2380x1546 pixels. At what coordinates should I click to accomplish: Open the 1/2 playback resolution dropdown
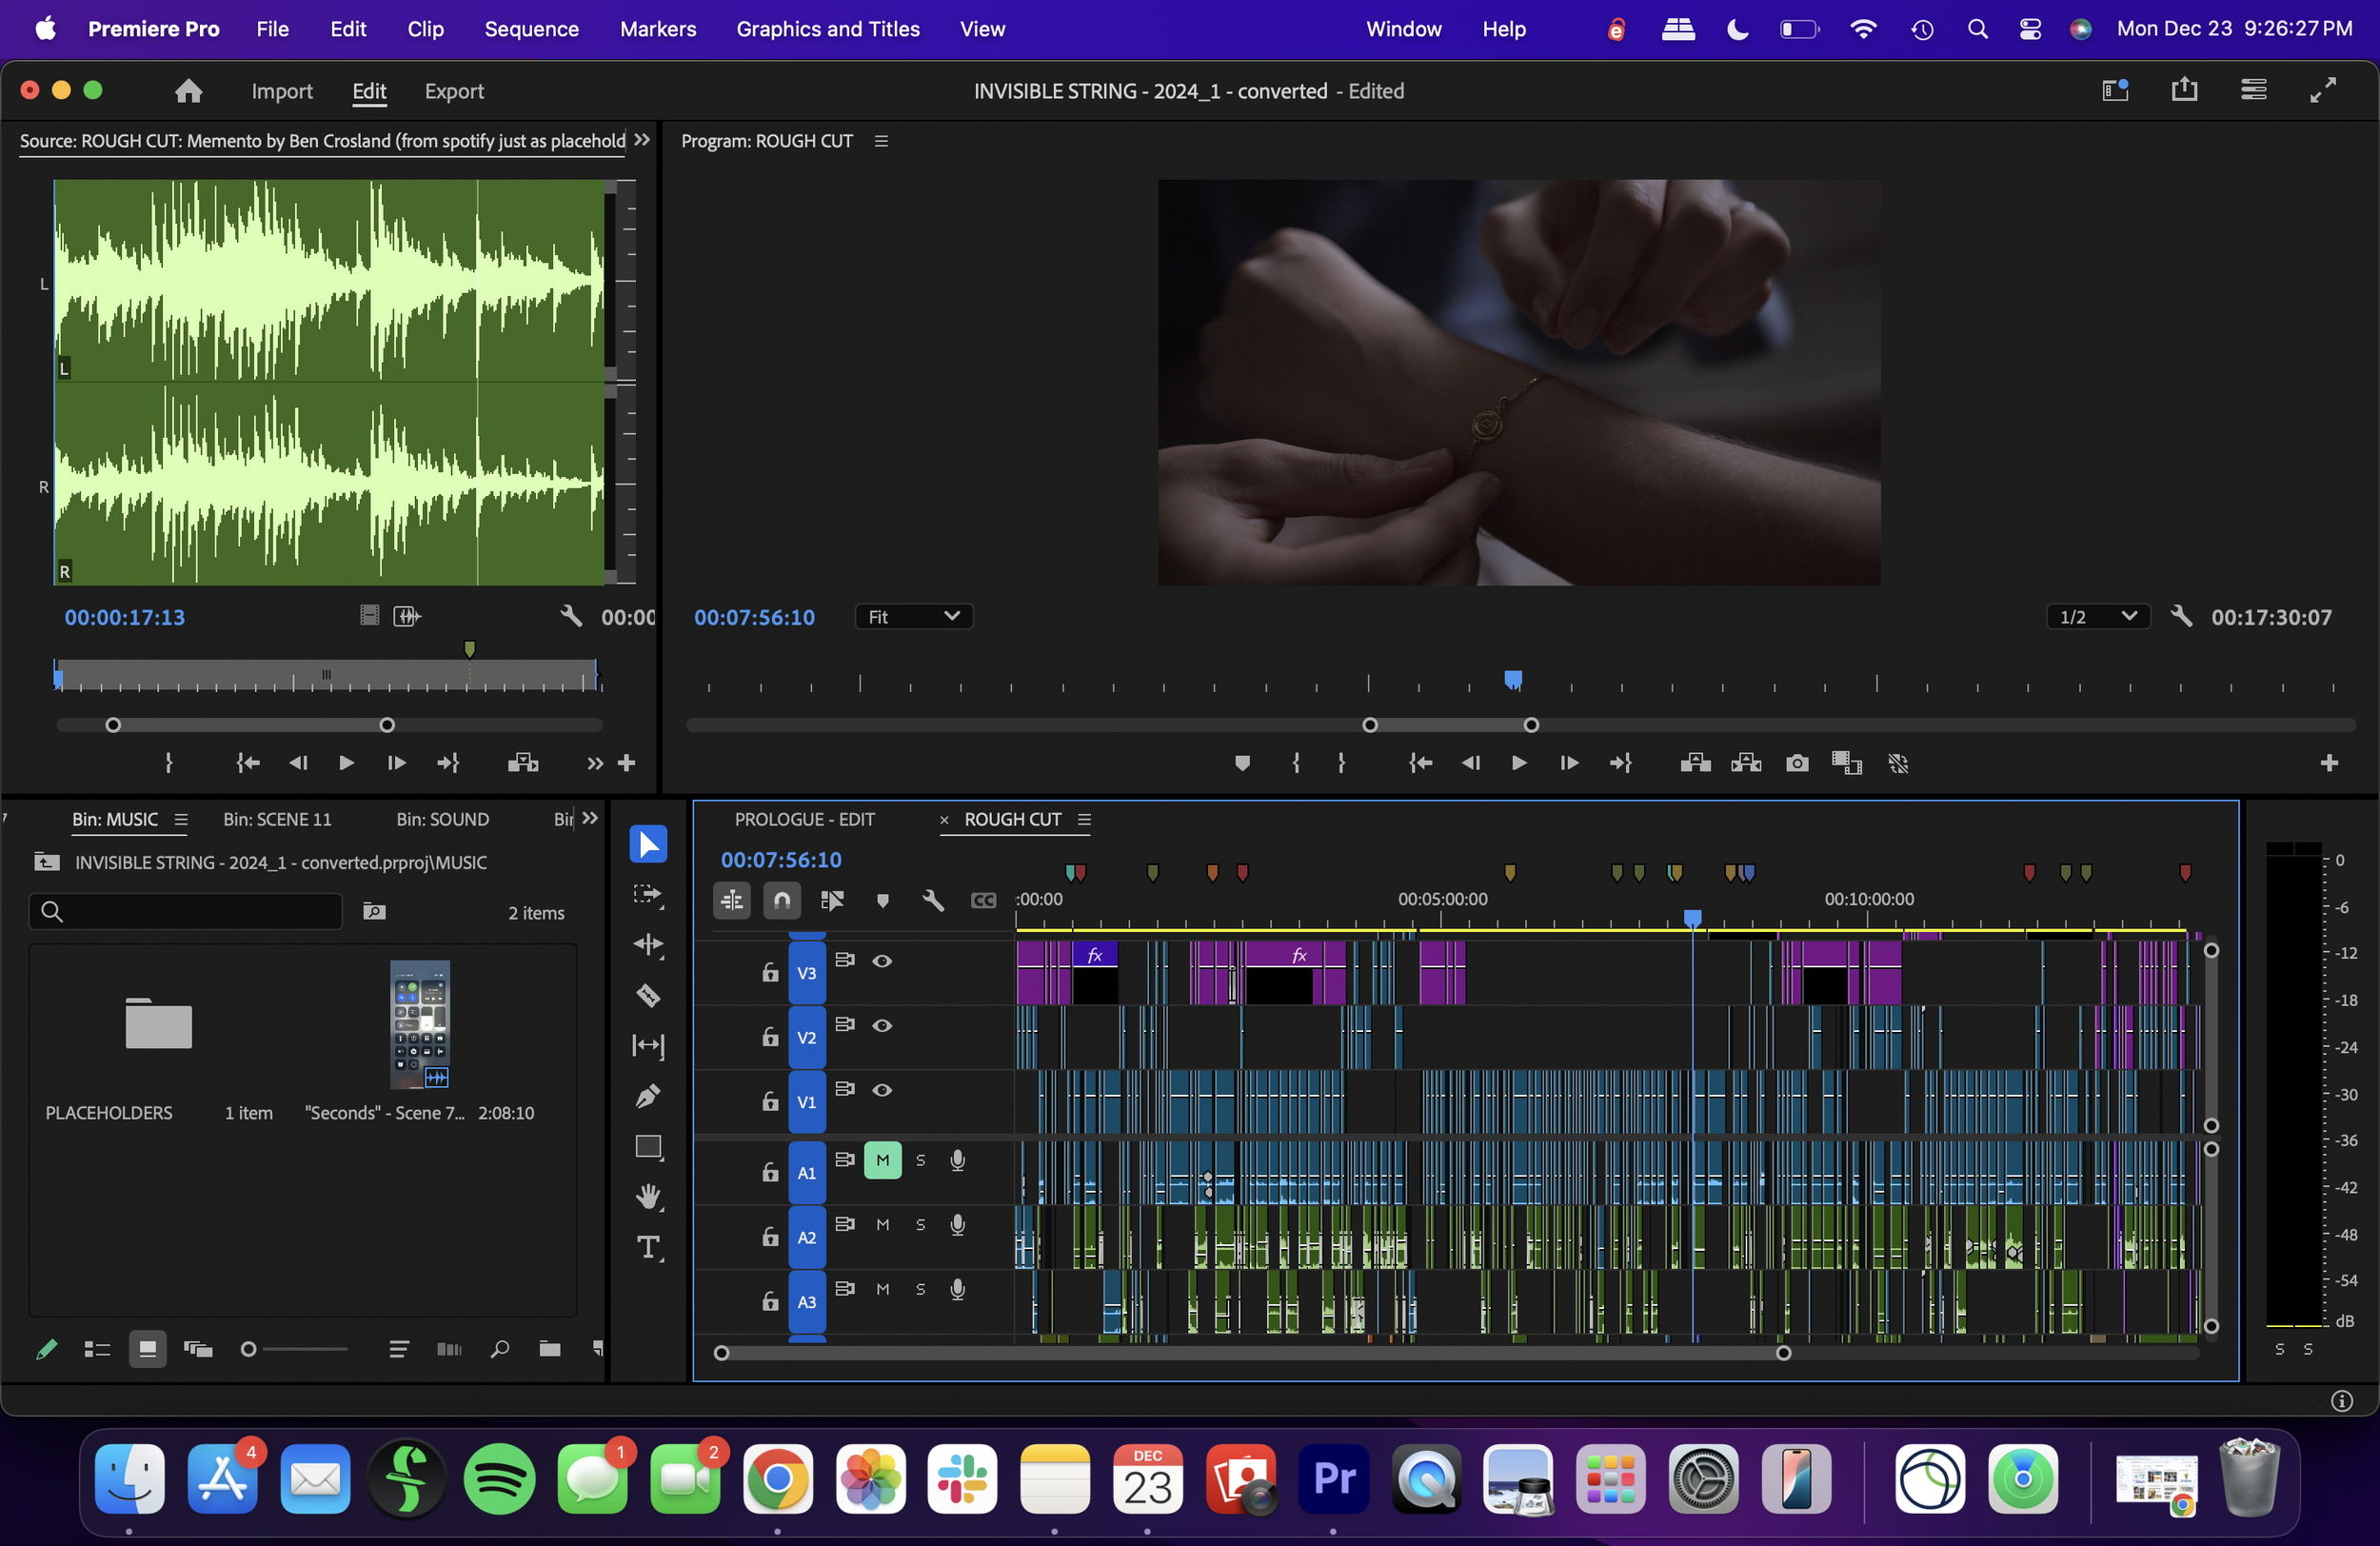2097,617
